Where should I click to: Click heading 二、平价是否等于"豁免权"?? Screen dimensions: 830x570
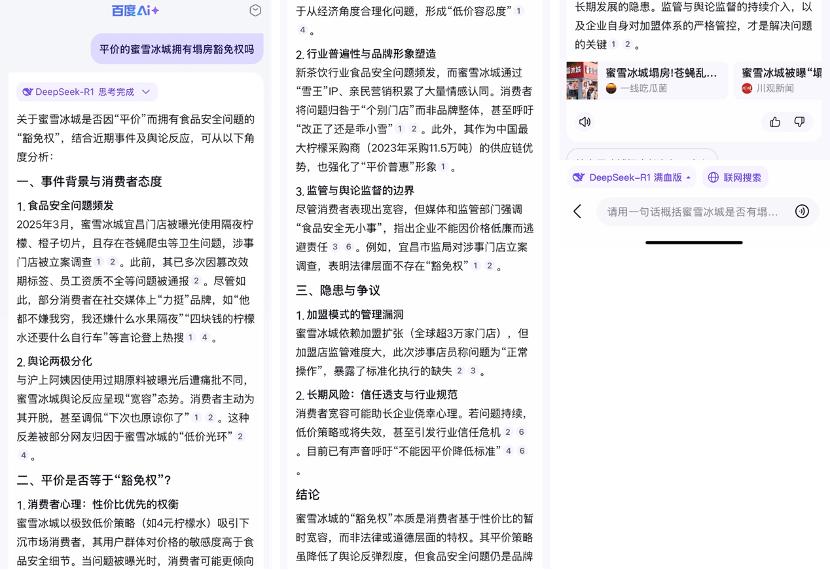click(94, 480)
